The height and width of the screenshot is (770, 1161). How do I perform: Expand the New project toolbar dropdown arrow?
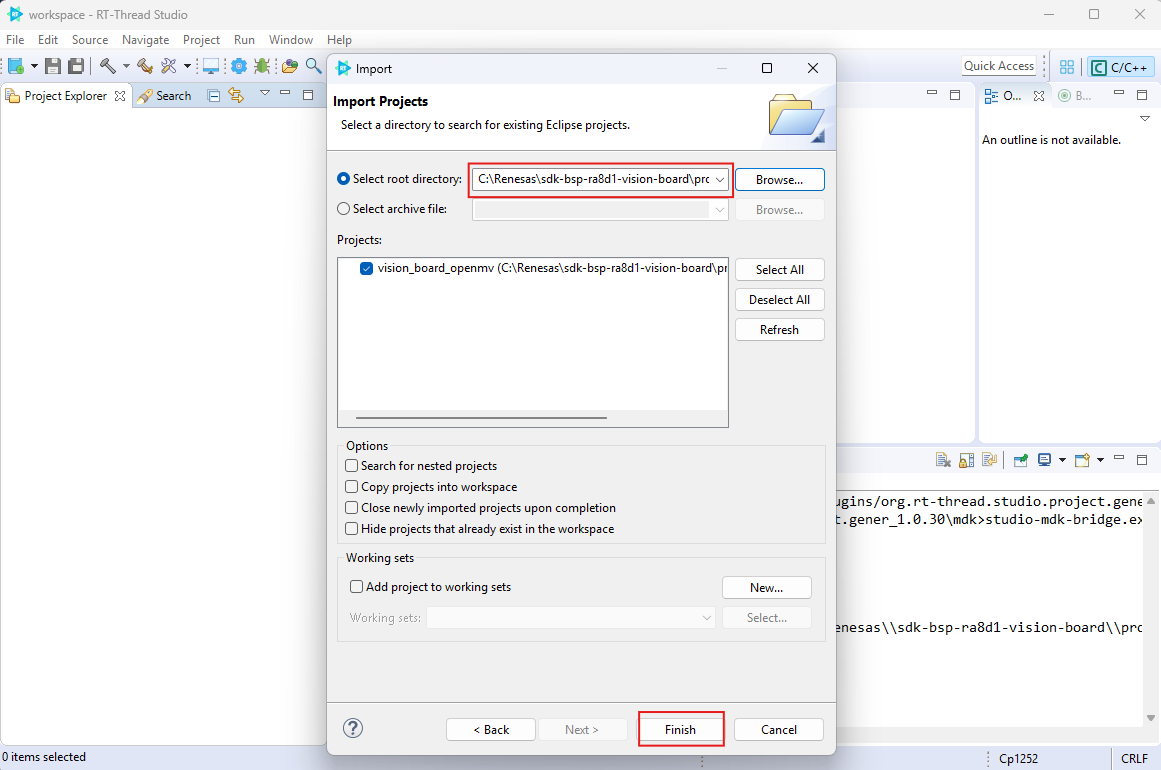pos(34,66)
